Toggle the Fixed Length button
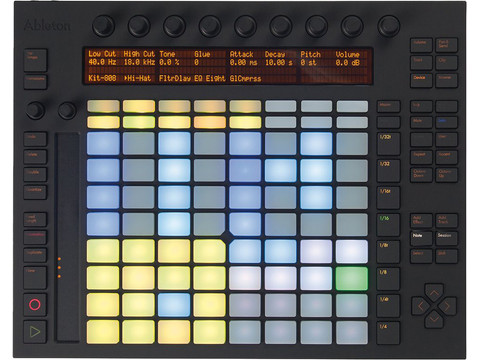This screenshot has height=360, width=480. pos(35,219)
